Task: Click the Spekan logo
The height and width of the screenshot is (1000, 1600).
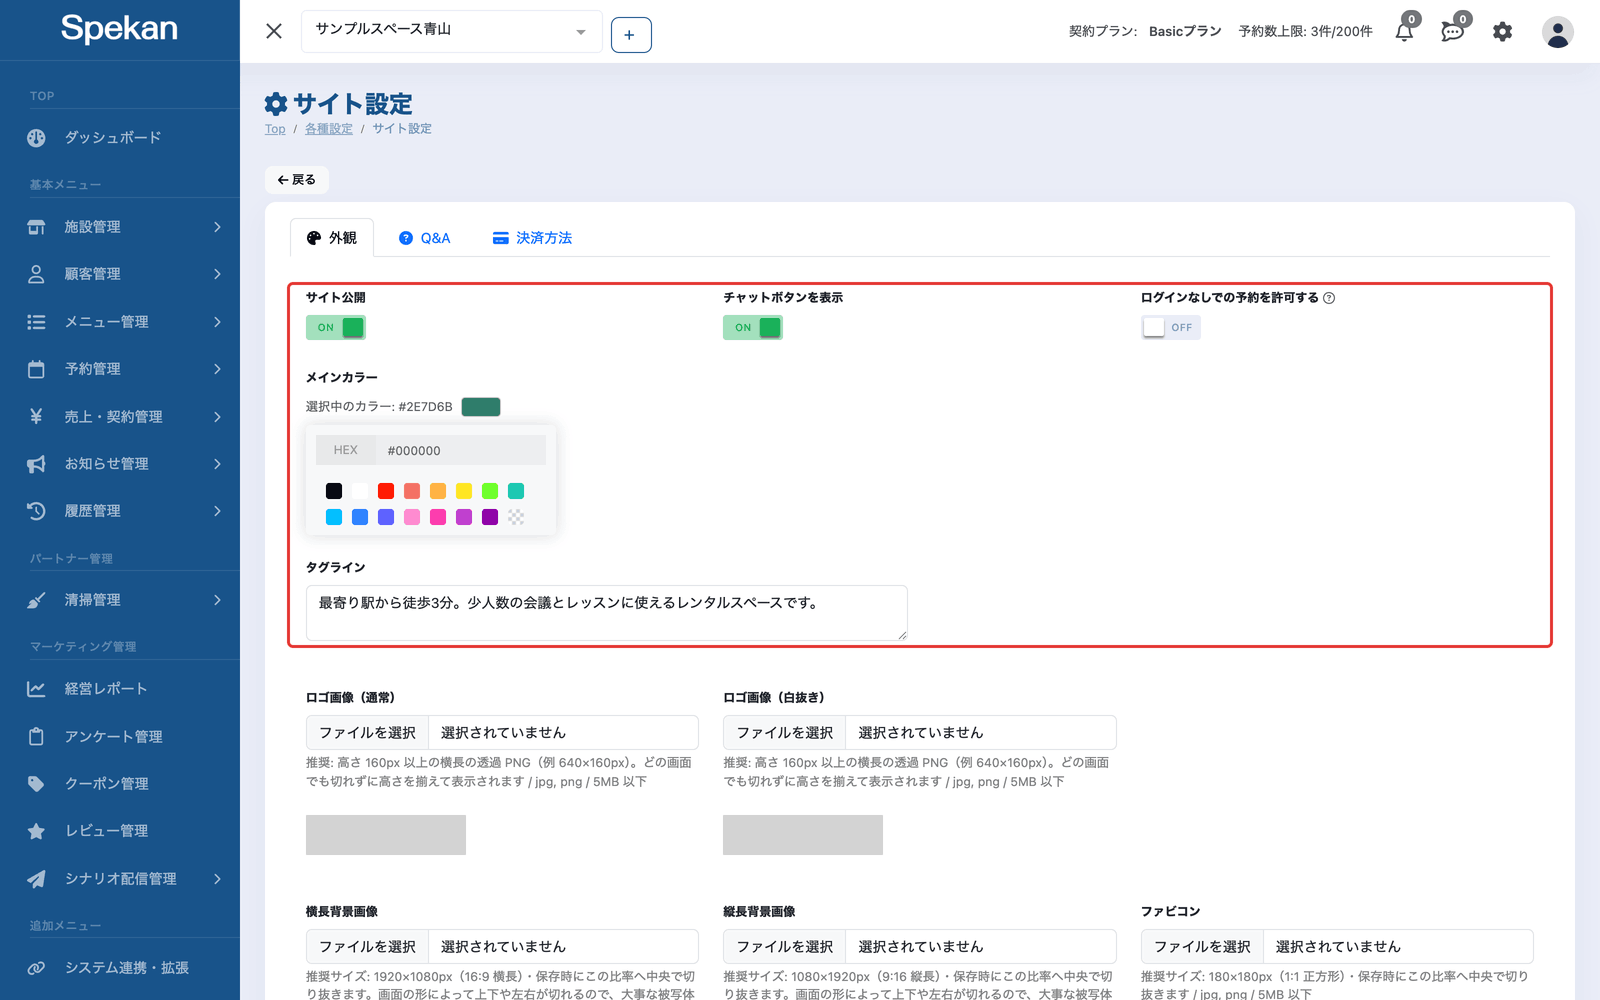Action: 119,29
